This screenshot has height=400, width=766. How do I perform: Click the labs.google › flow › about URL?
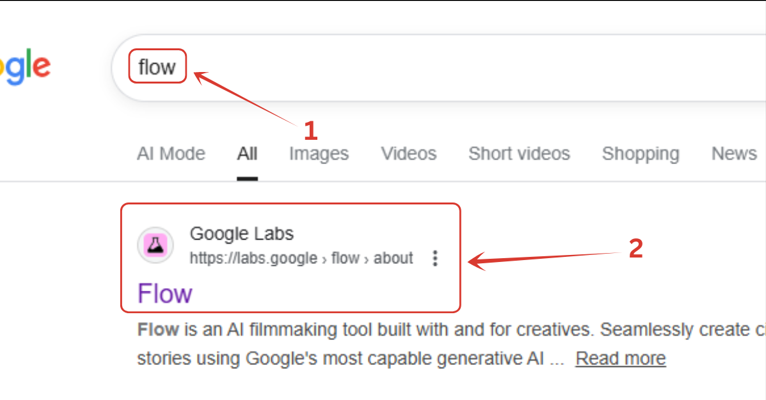[x=301, y=258]
